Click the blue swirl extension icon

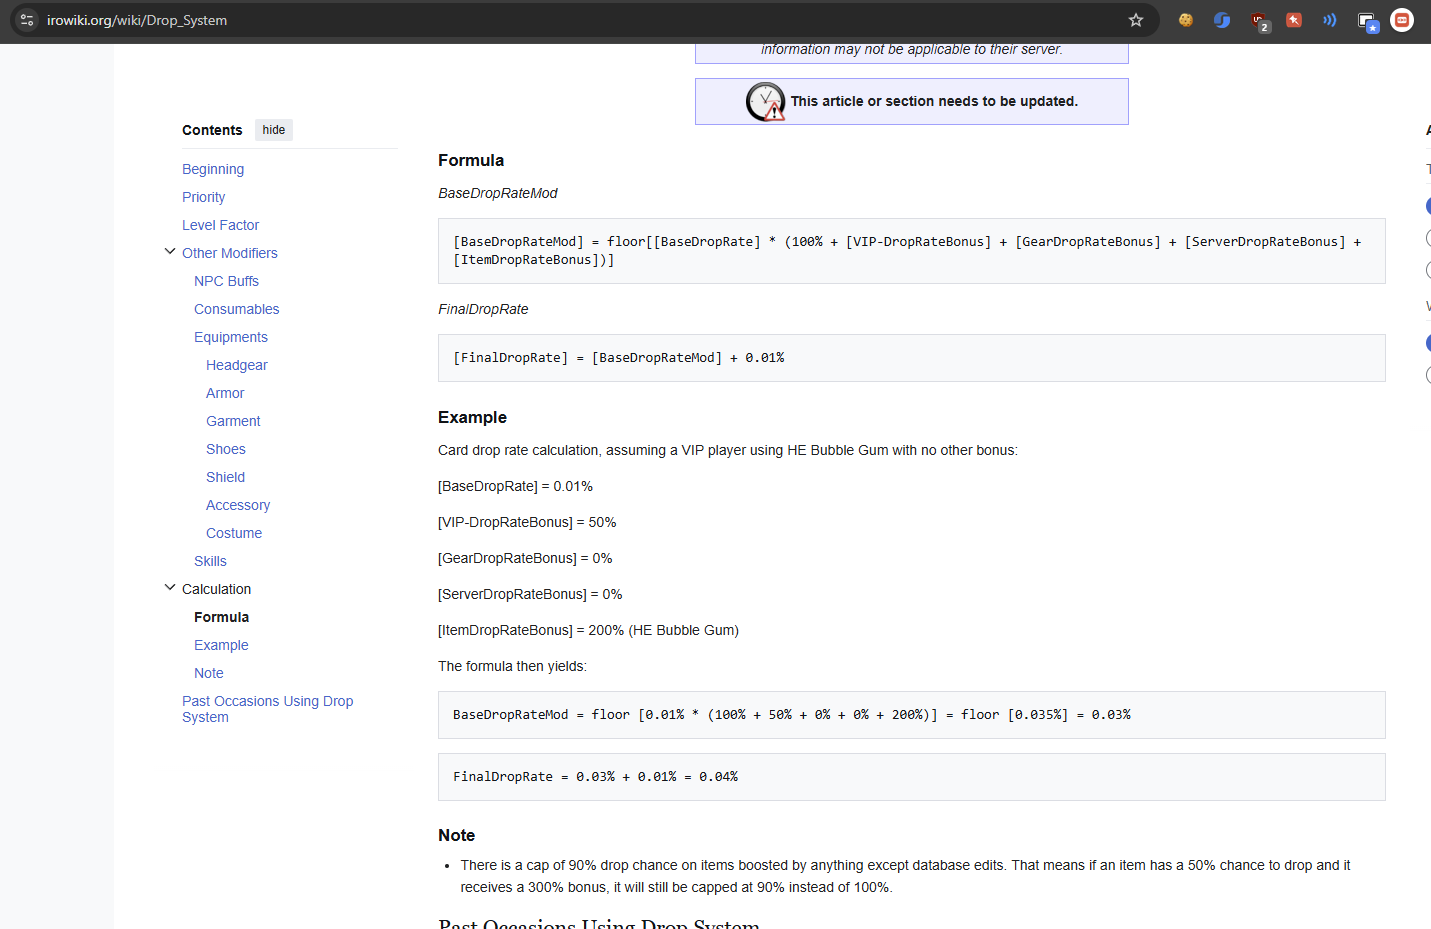[1222, 20]
